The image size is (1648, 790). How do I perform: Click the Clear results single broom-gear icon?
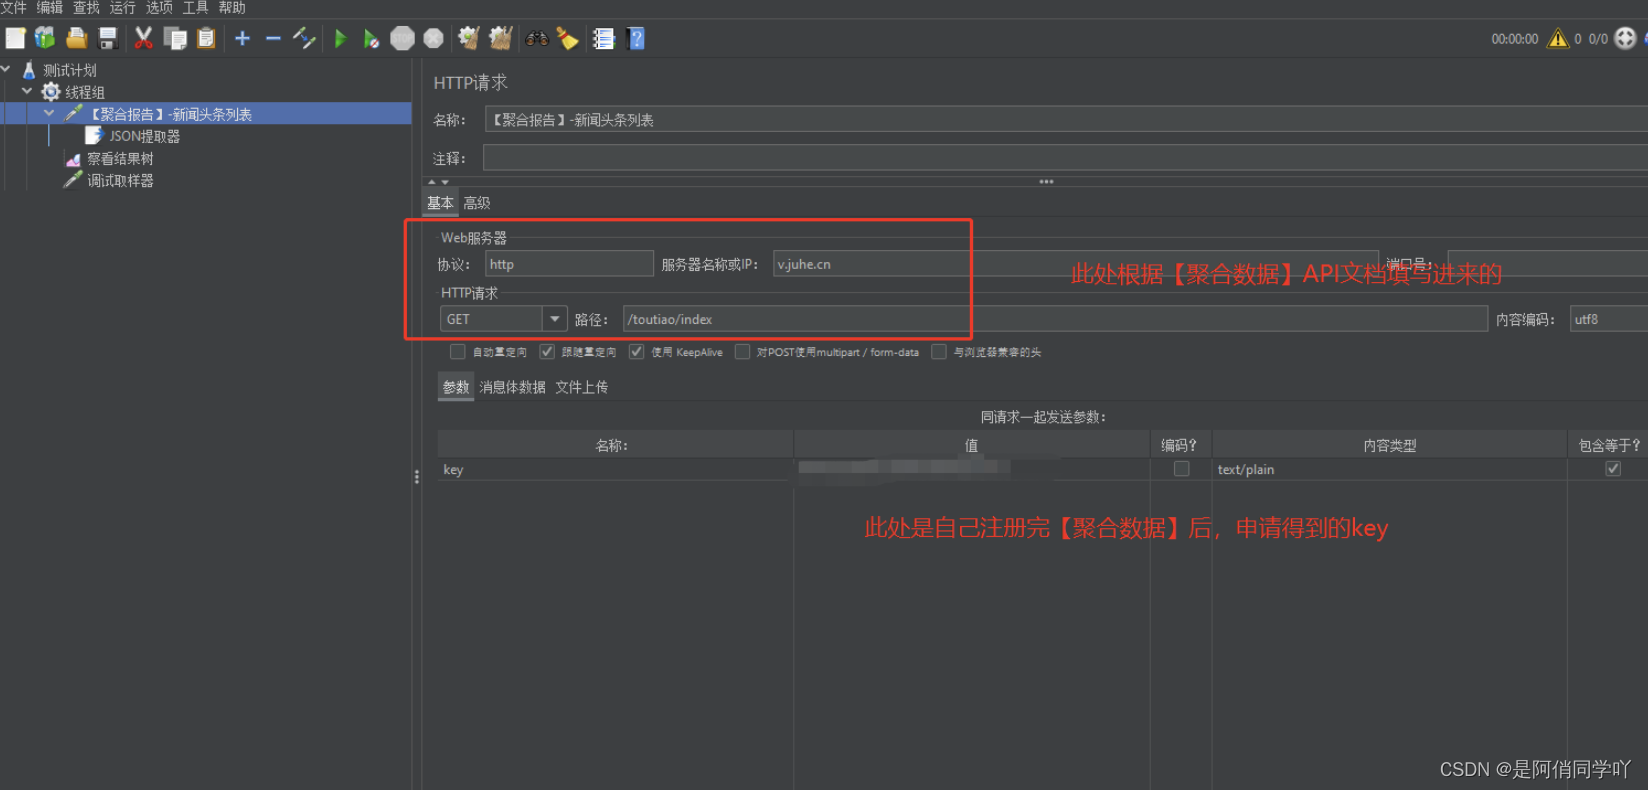[x=468, y=39]
